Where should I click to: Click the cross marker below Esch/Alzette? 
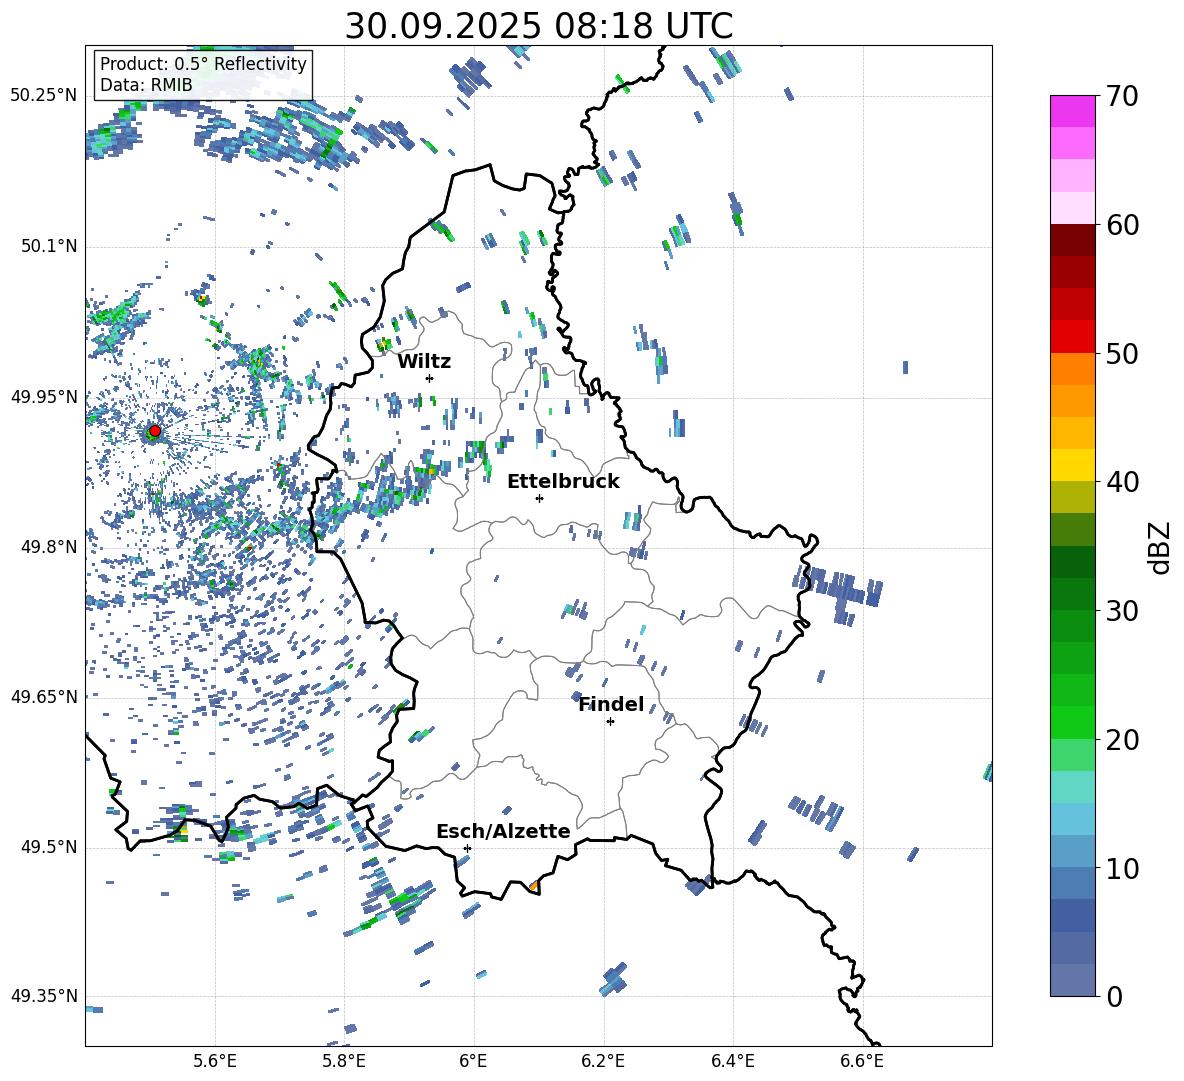point(467,848)
